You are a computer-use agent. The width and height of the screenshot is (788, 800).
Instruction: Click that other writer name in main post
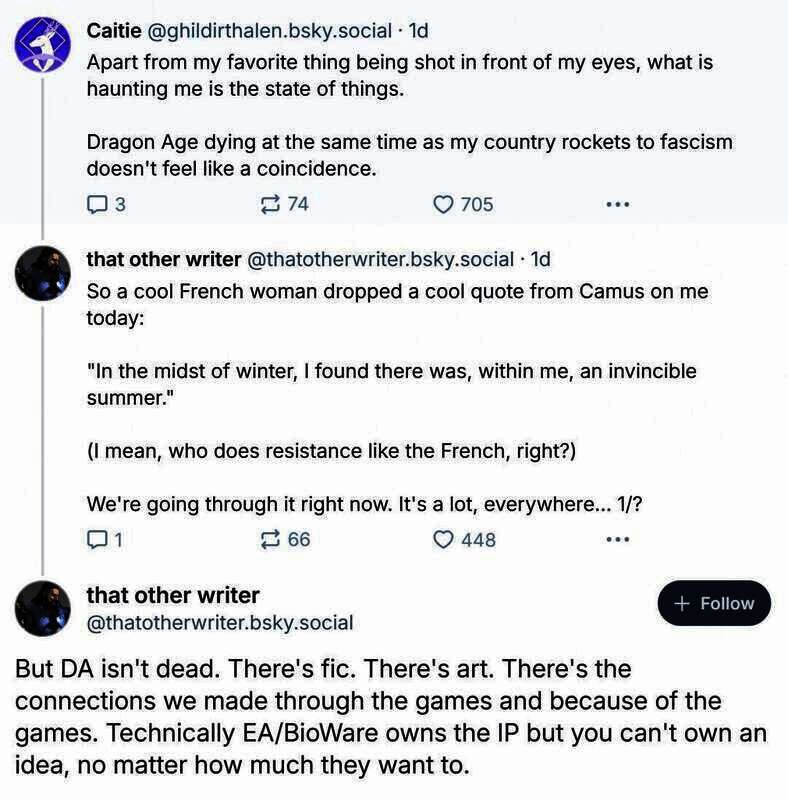coord(173,595)
